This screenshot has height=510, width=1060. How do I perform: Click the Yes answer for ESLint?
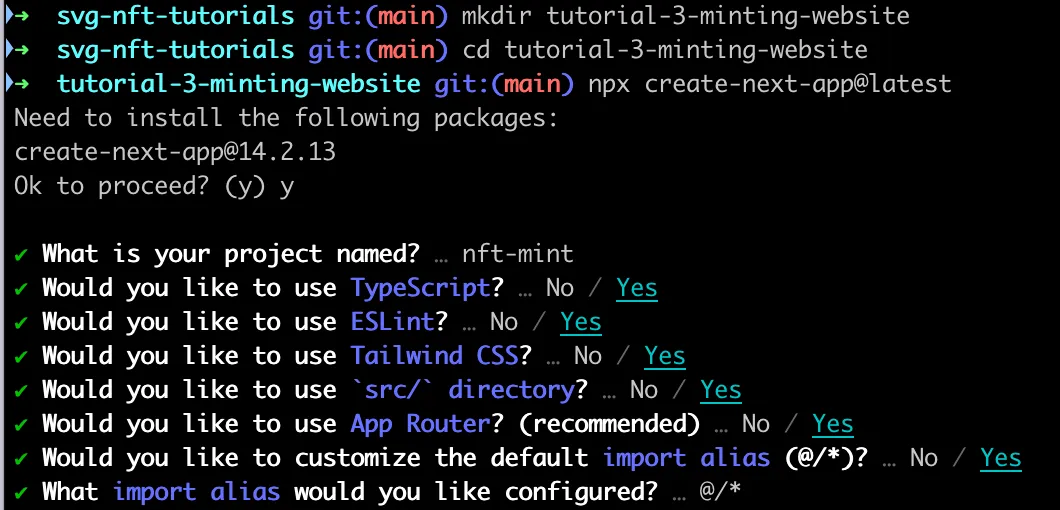[x=581, y=322]
